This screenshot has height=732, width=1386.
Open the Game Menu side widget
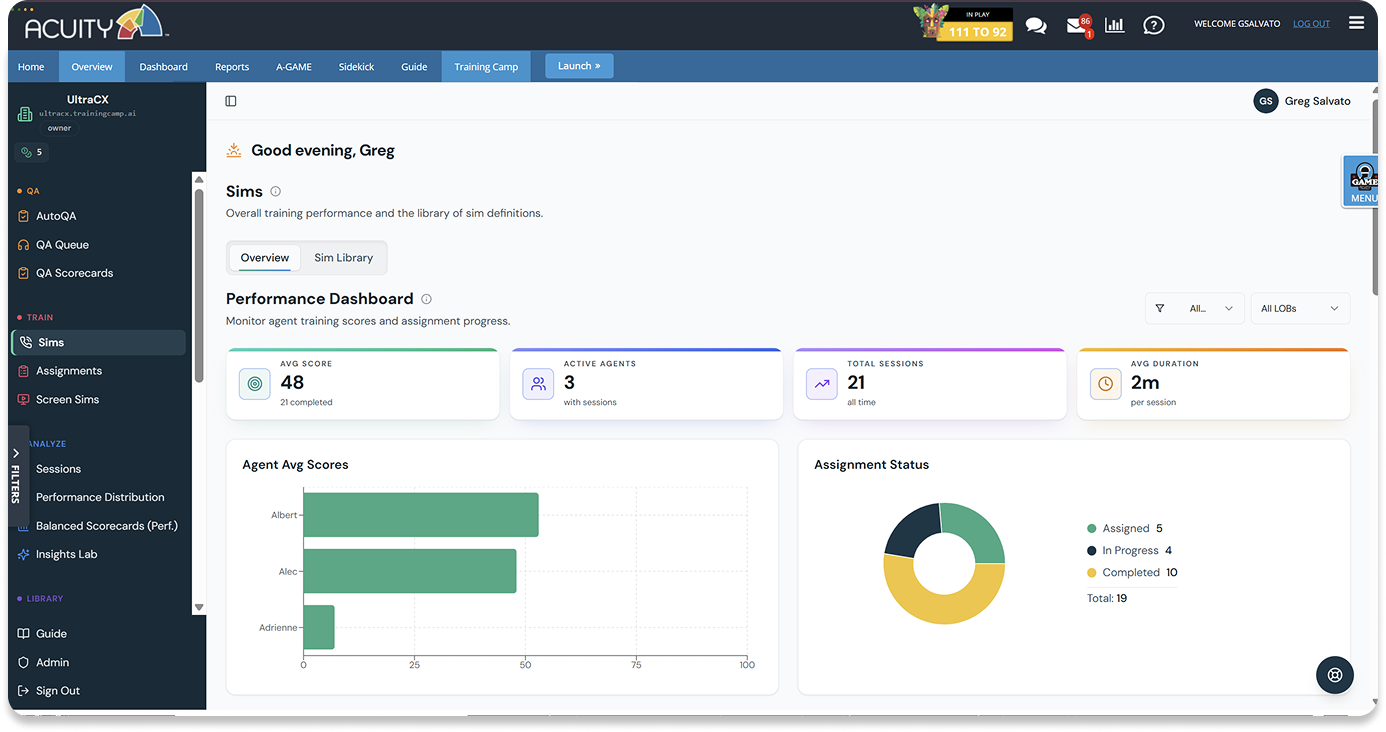point(1362,181)
